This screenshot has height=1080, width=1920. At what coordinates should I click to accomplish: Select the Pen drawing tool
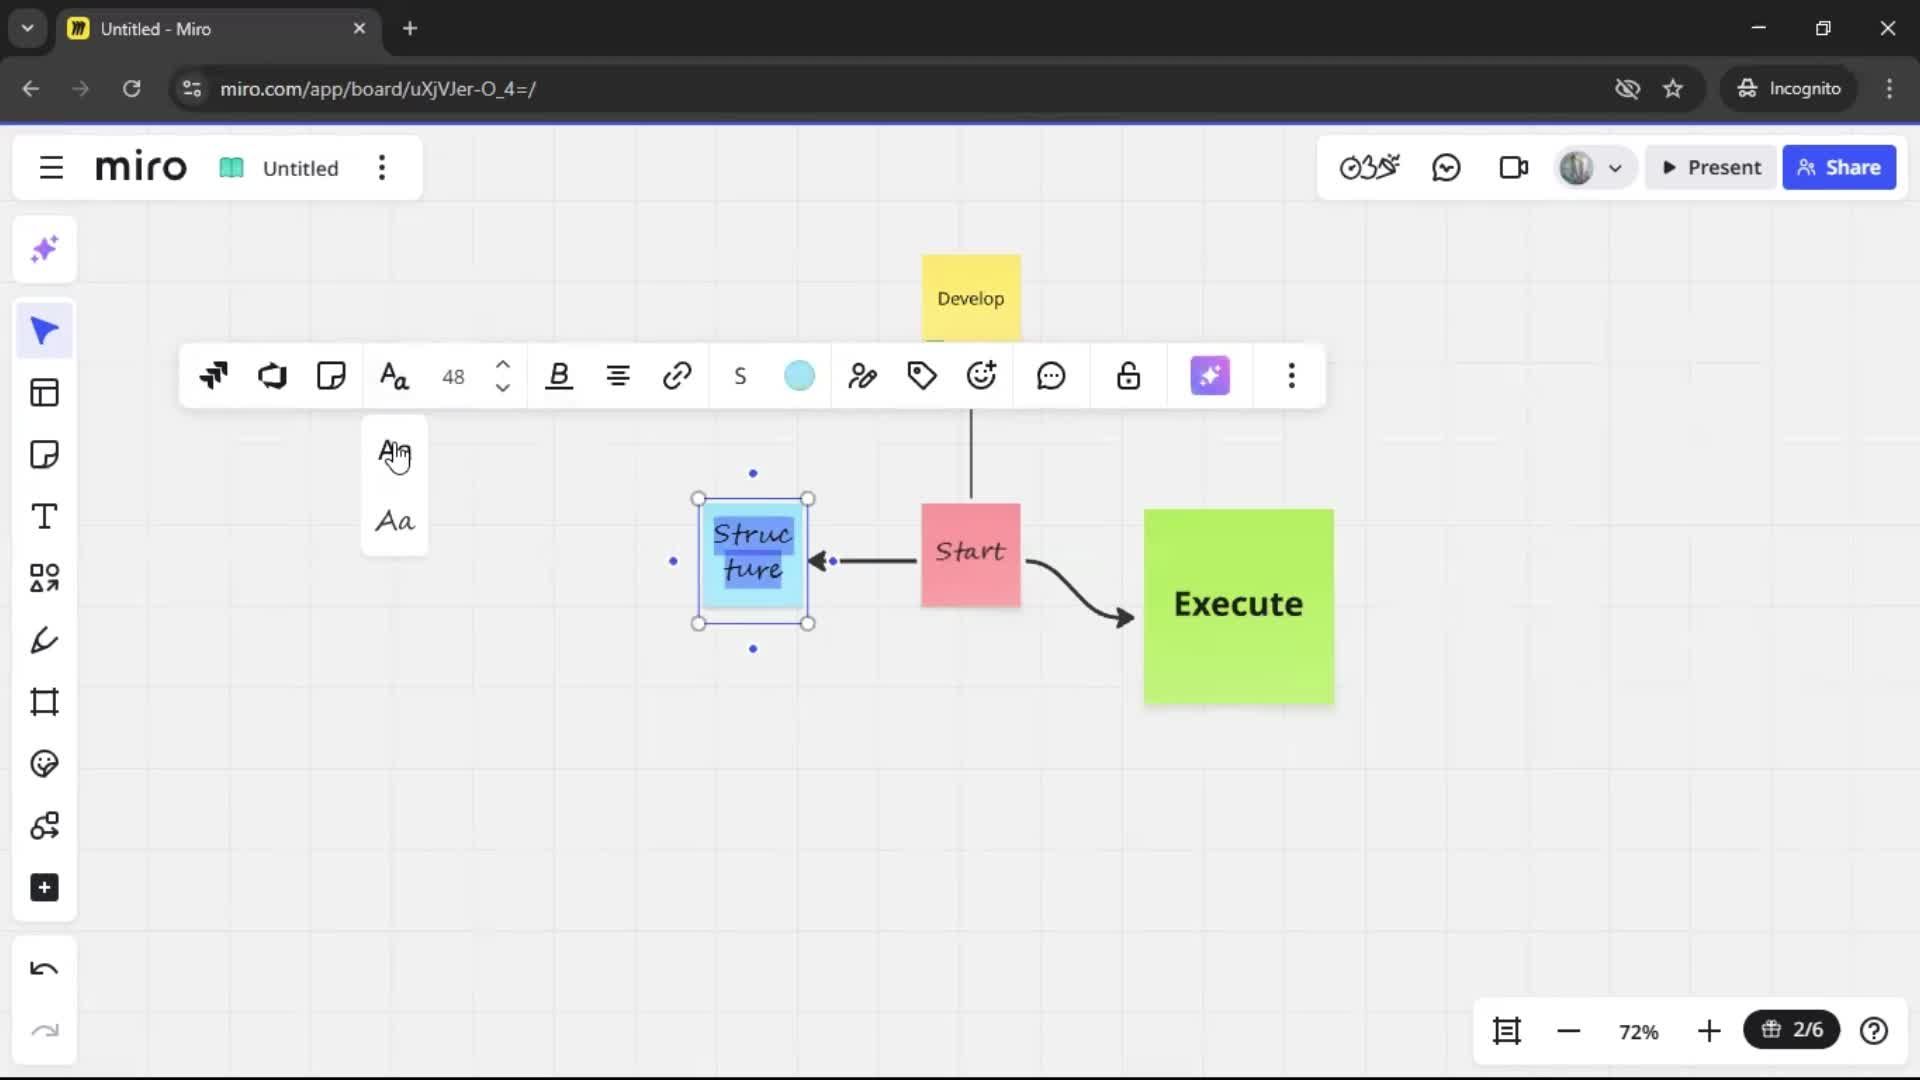pyautogui.click(x=44, y=640)
